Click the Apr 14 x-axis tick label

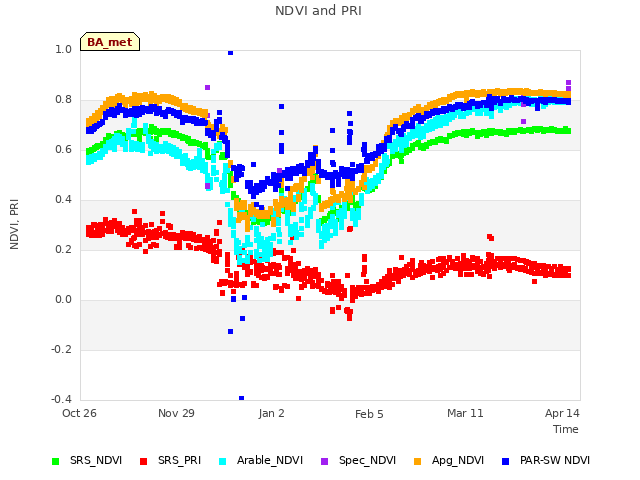coord(562,413)
